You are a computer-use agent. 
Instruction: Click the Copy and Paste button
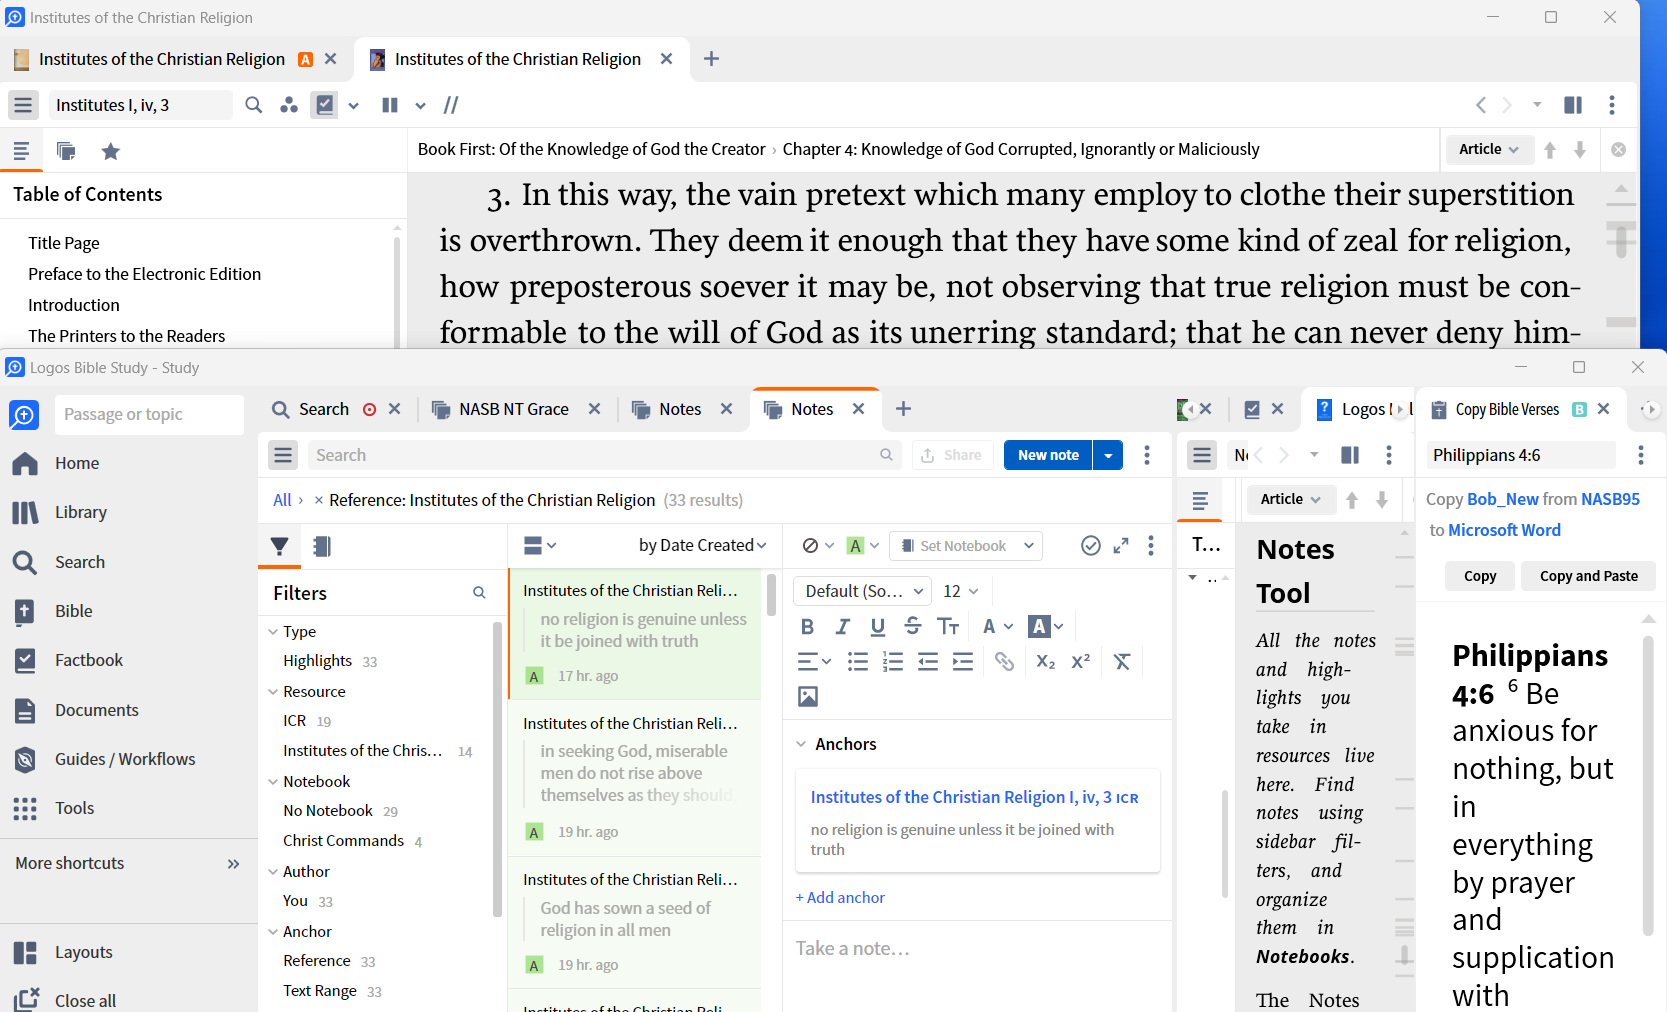[x=1588, y=576]
